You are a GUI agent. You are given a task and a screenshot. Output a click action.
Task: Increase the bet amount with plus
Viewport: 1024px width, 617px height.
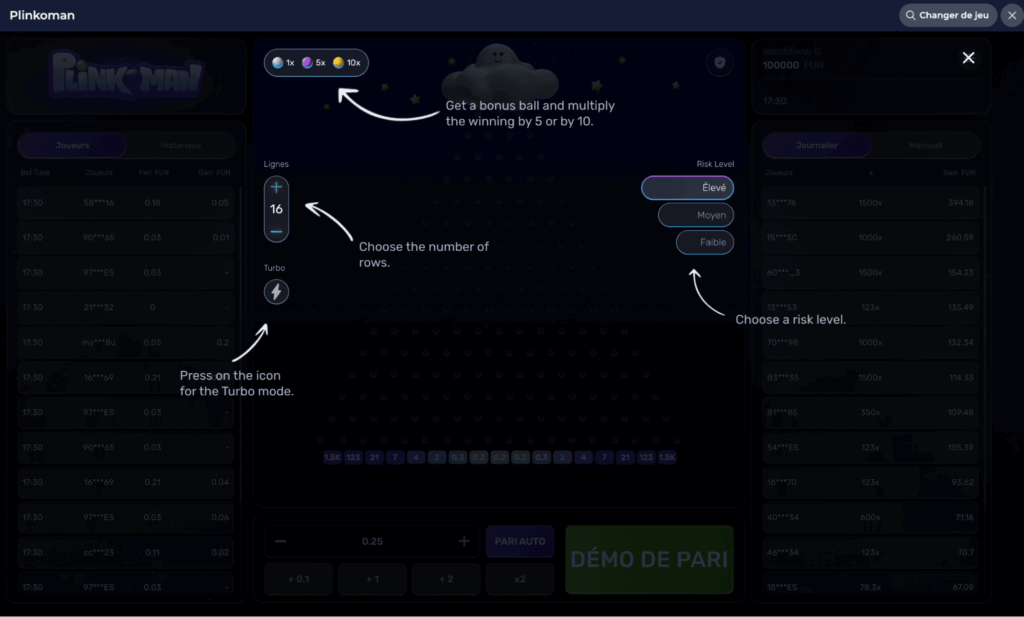click(464, 541)
